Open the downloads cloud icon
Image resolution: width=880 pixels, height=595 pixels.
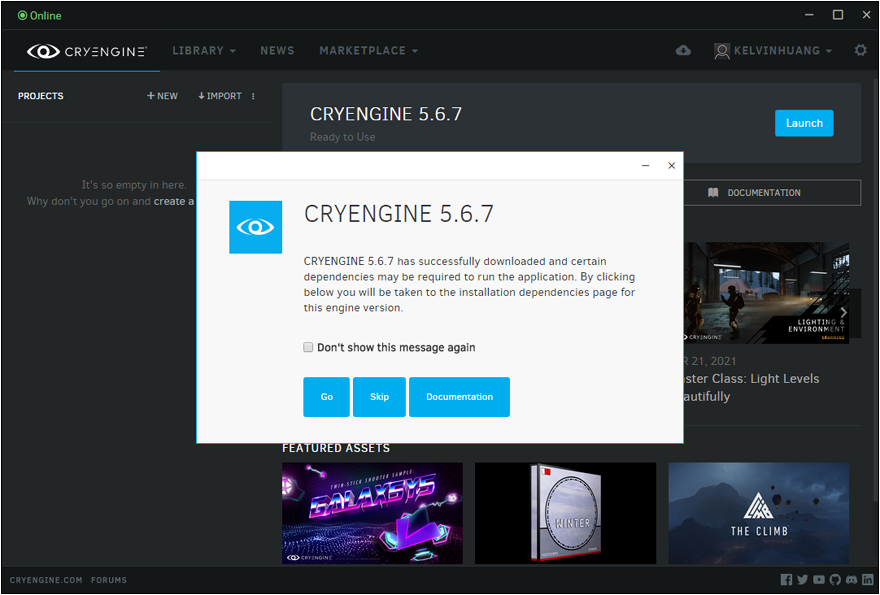pos(683,51)
